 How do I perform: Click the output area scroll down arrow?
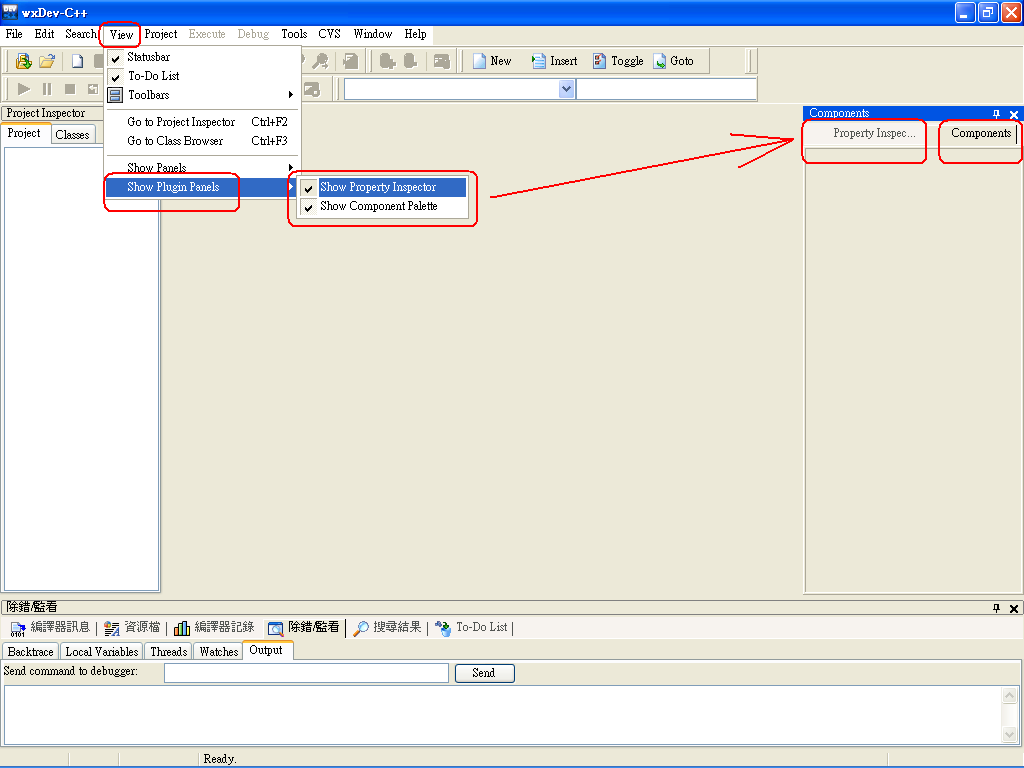[1009, 735]
